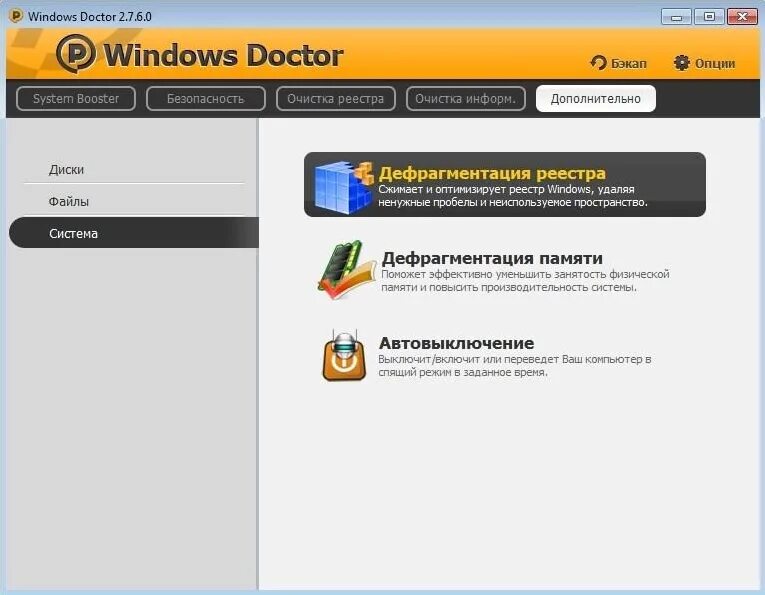This screenshot has width=765, height=595.
Task: Select the Система sidebar section
Action: pos(134,233)
